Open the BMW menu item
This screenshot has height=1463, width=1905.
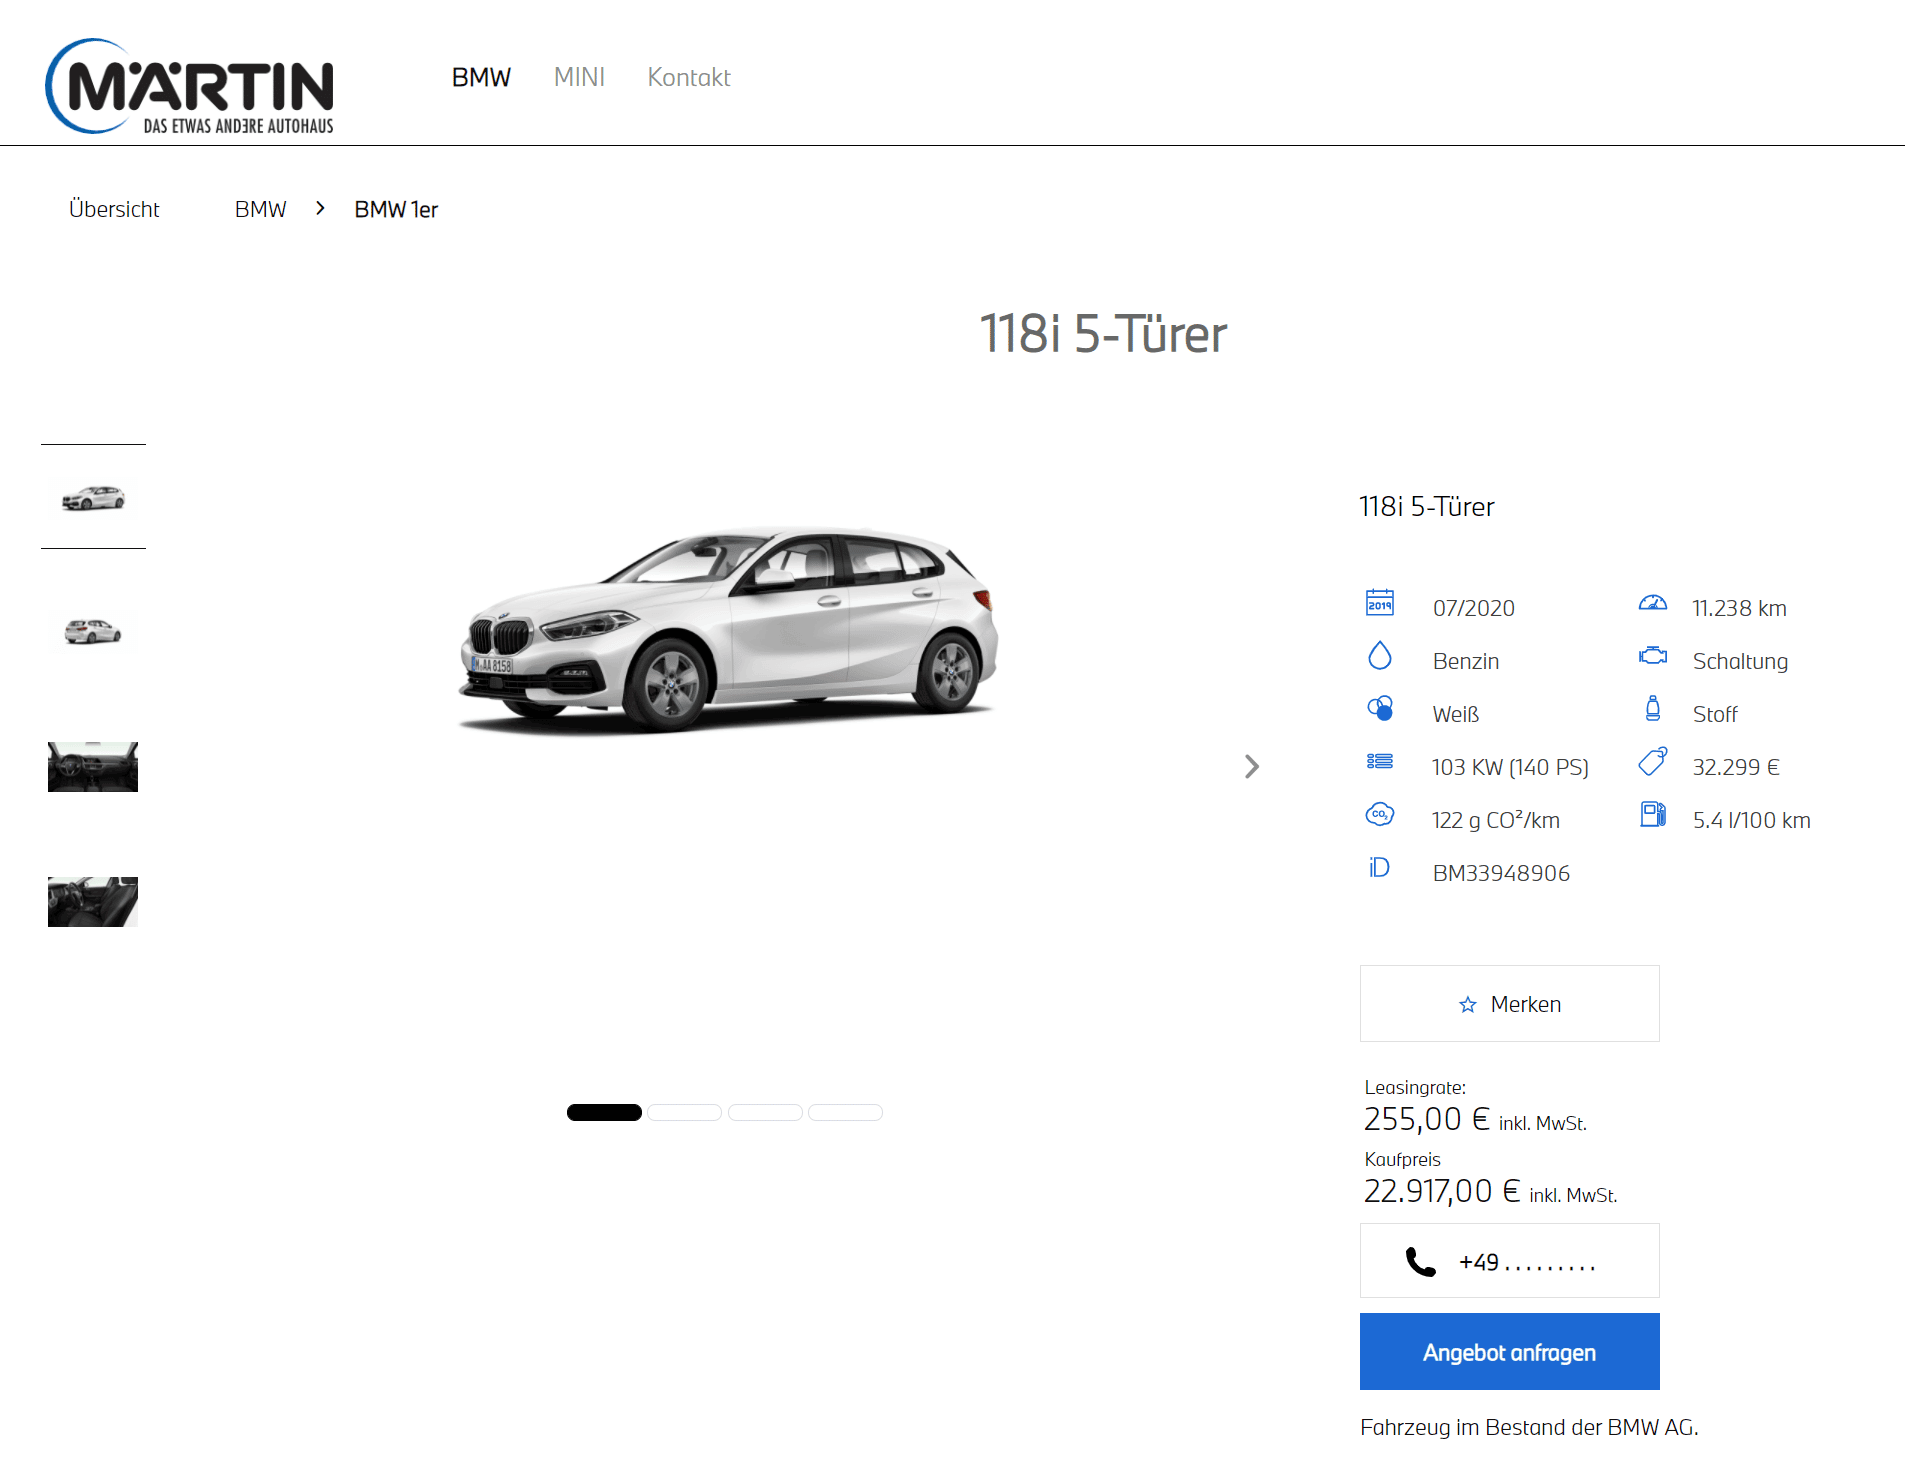pyautogui.click(x=481, y=77)
